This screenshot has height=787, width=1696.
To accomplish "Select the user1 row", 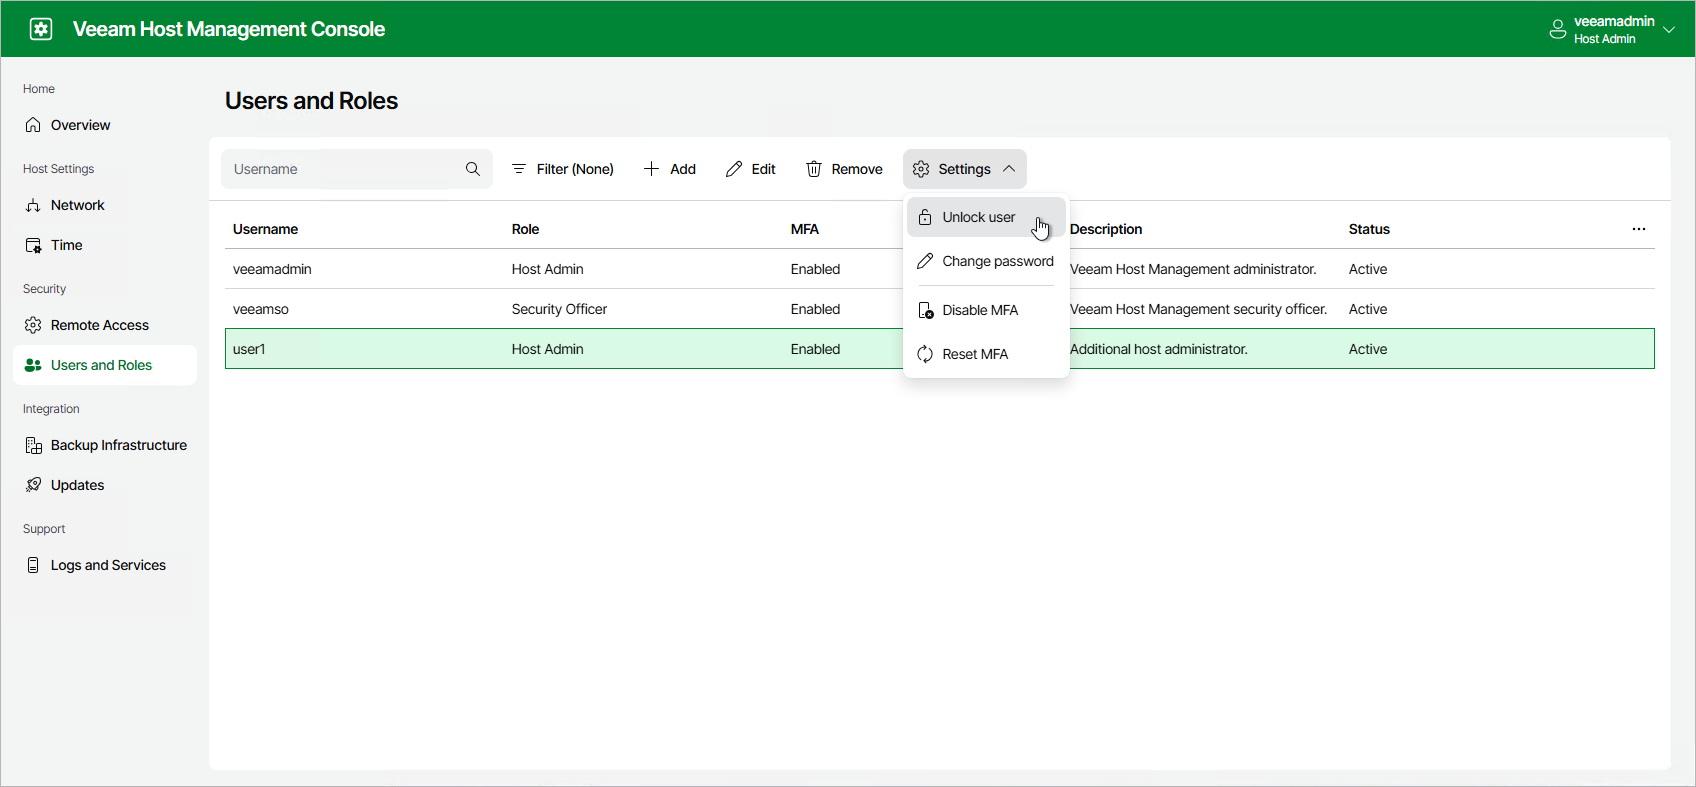I will (940, 349).
